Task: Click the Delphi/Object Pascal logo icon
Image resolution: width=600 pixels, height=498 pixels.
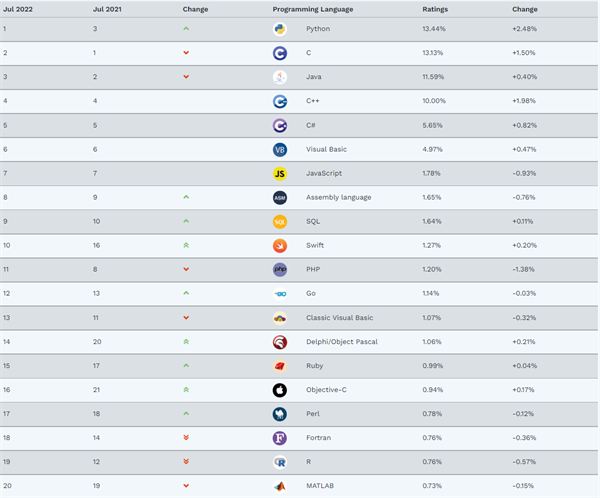Action: pyautogui.click(x=280, y=342)
